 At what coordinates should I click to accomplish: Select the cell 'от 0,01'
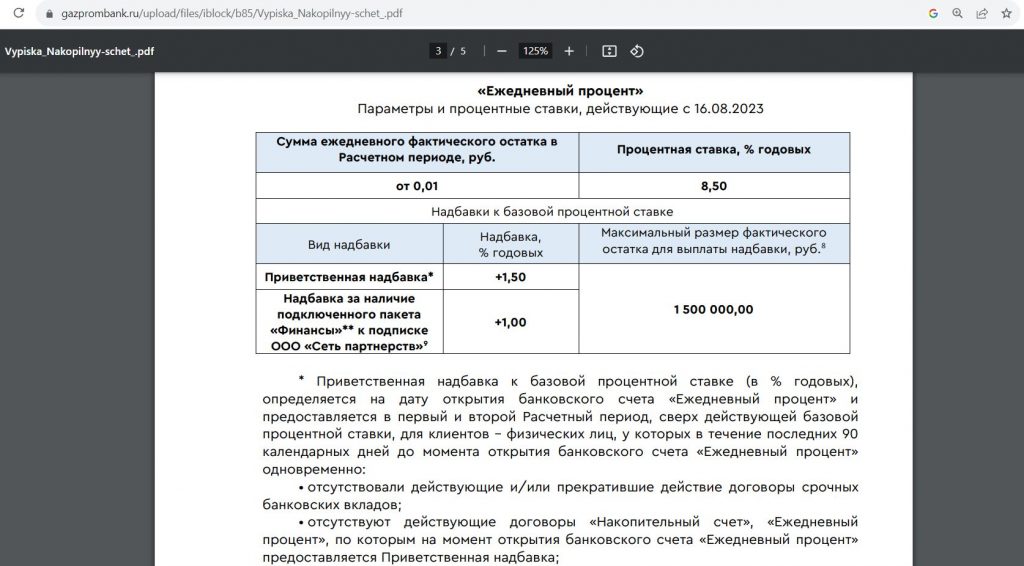click(x=417, y=186)
